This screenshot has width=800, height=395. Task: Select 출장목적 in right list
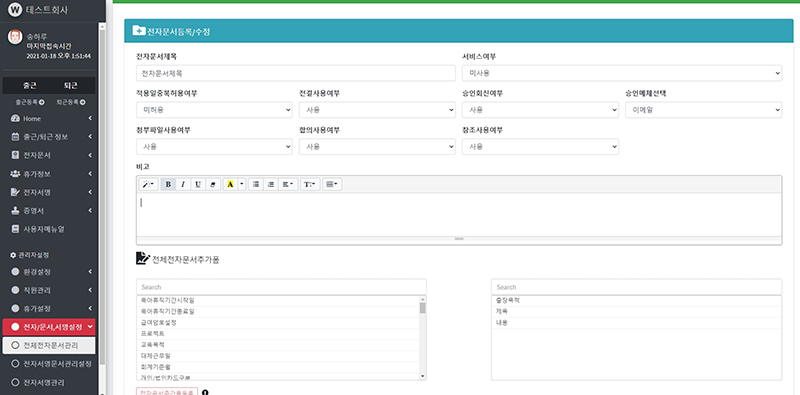[636, 301]
